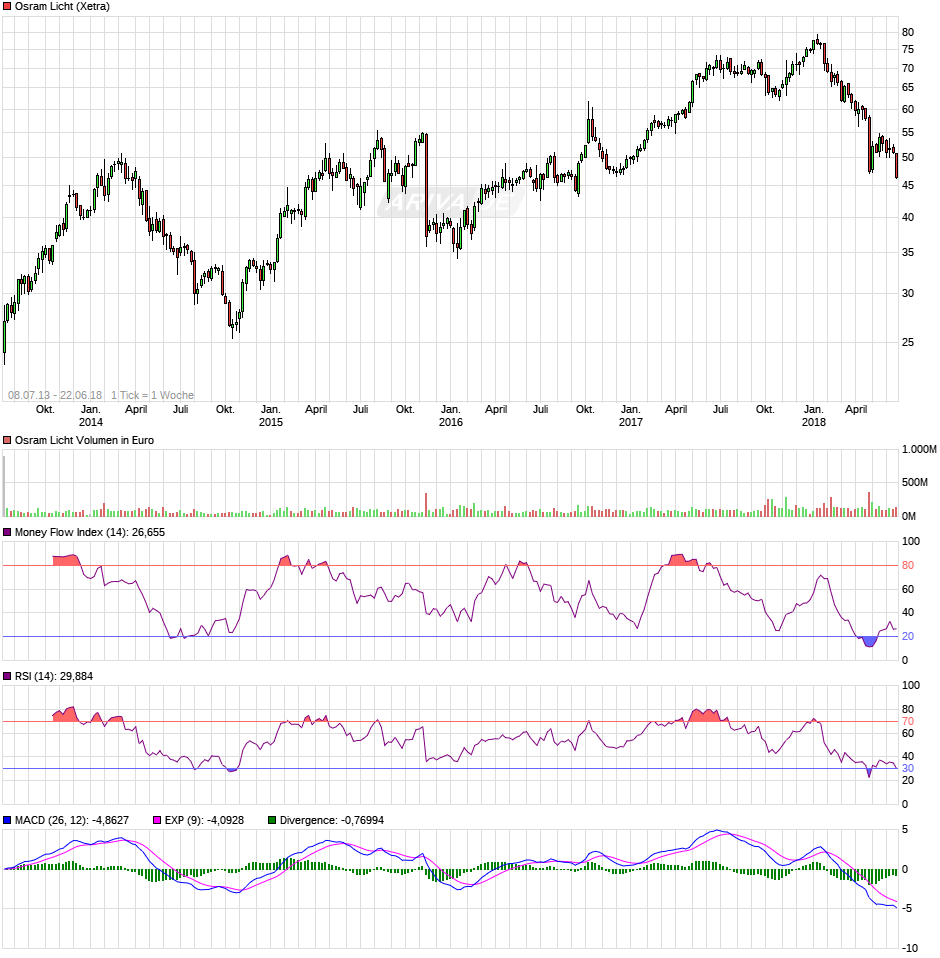
Task: Click the blue 30 level label in RSI panel
Action: pos(908,769)
